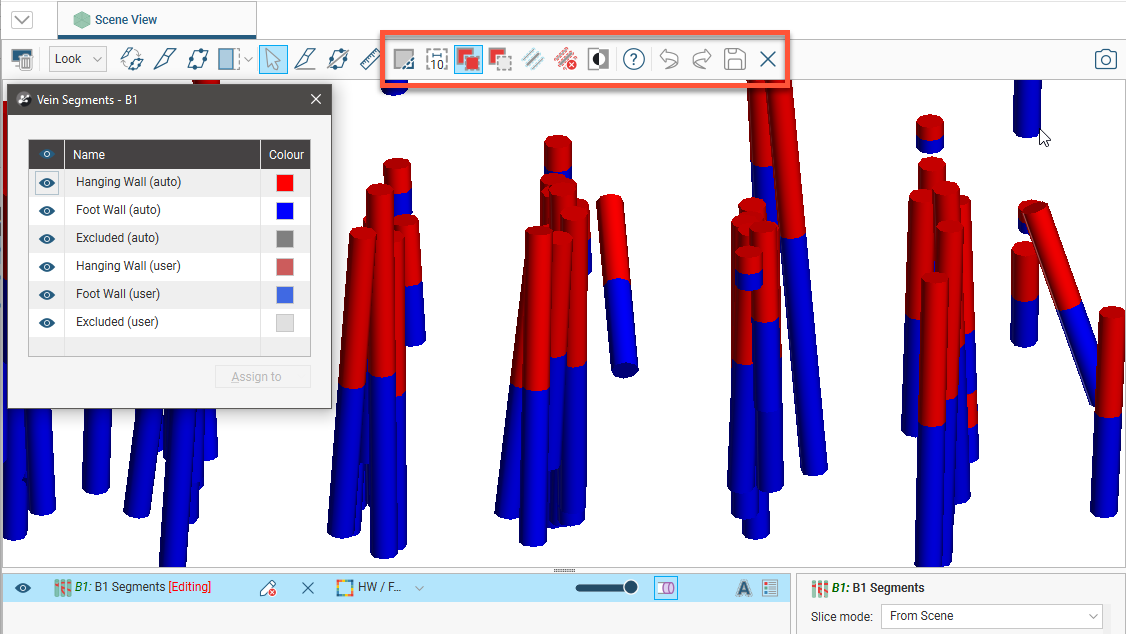Click the invert selection half-circle icon

pyautogui.click(x=598, y=59)
